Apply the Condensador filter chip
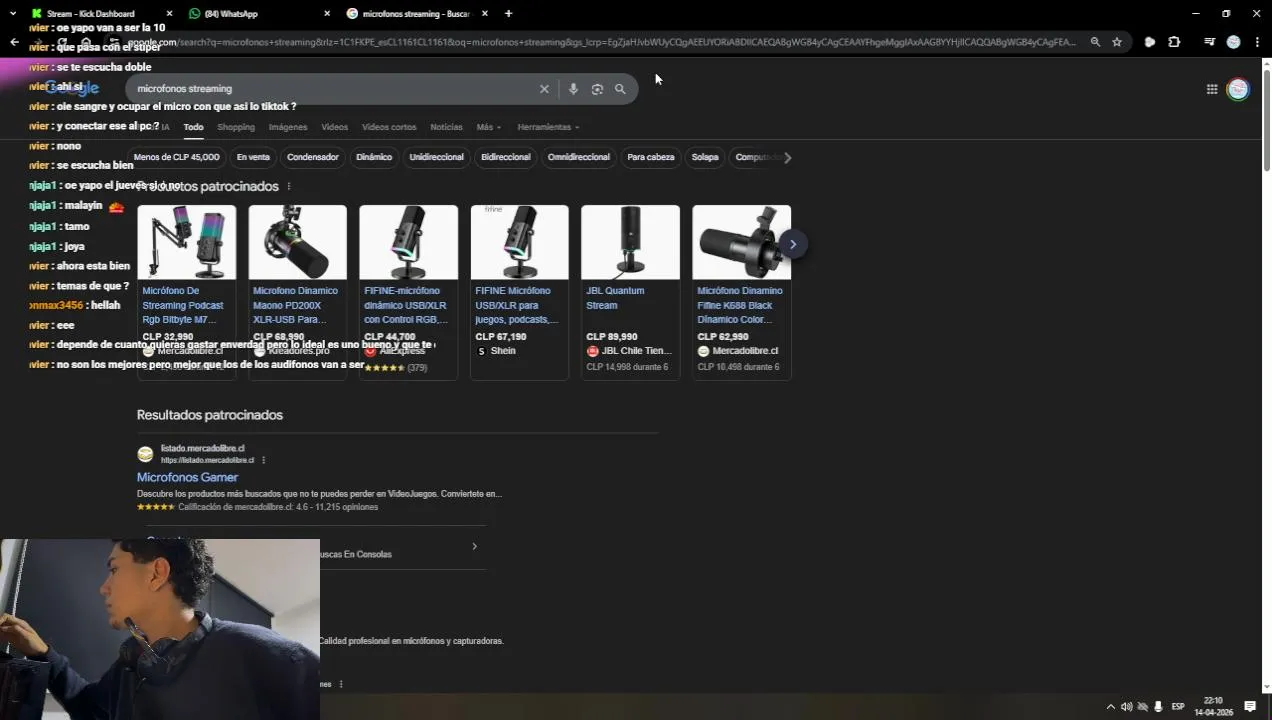 tap(313, 157)
